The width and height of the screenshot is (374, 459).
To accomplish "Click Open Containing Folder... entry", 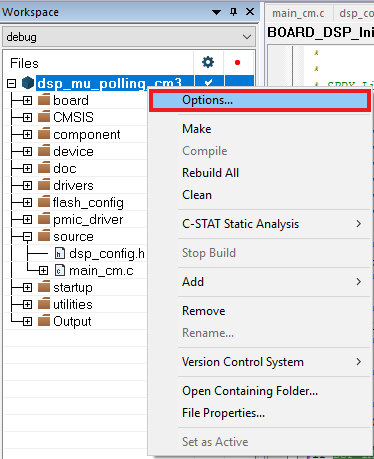I will click(250, 391).
